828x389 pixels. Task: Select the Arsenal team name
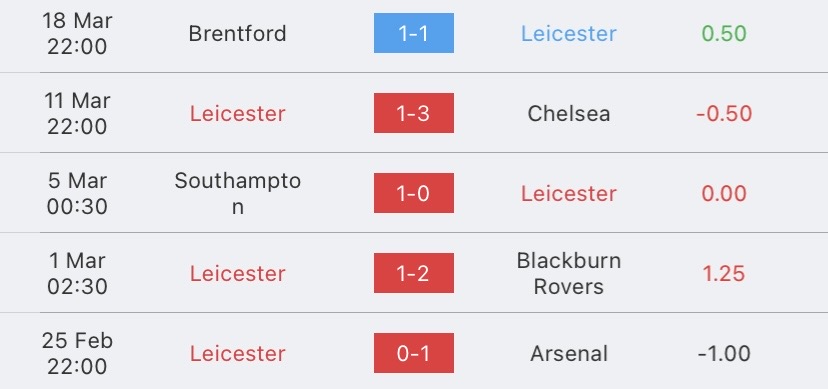pyautogui.click(x=569, y=354)
